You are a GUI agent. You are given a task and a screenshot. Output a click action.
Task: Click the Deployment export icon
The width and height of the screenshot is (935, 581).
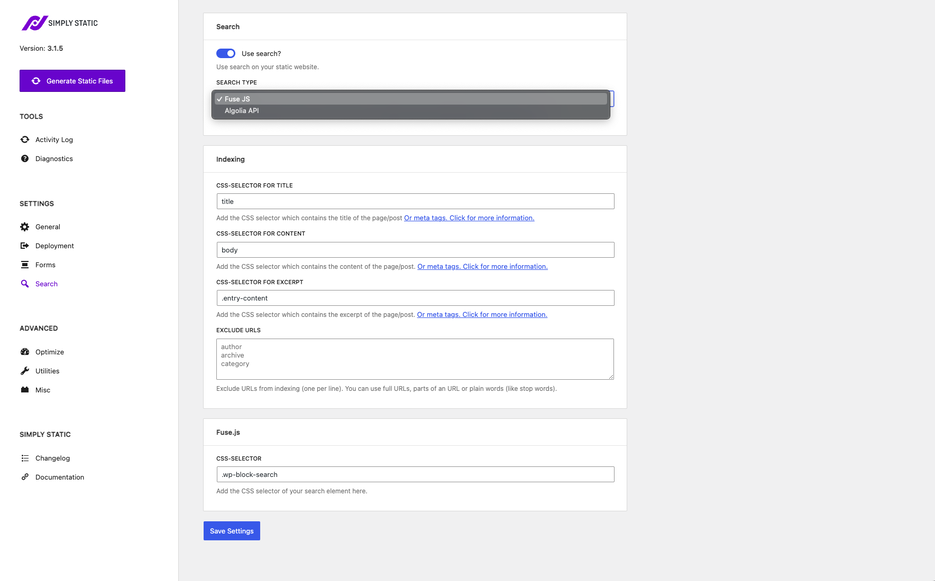[x=24, y=245]
